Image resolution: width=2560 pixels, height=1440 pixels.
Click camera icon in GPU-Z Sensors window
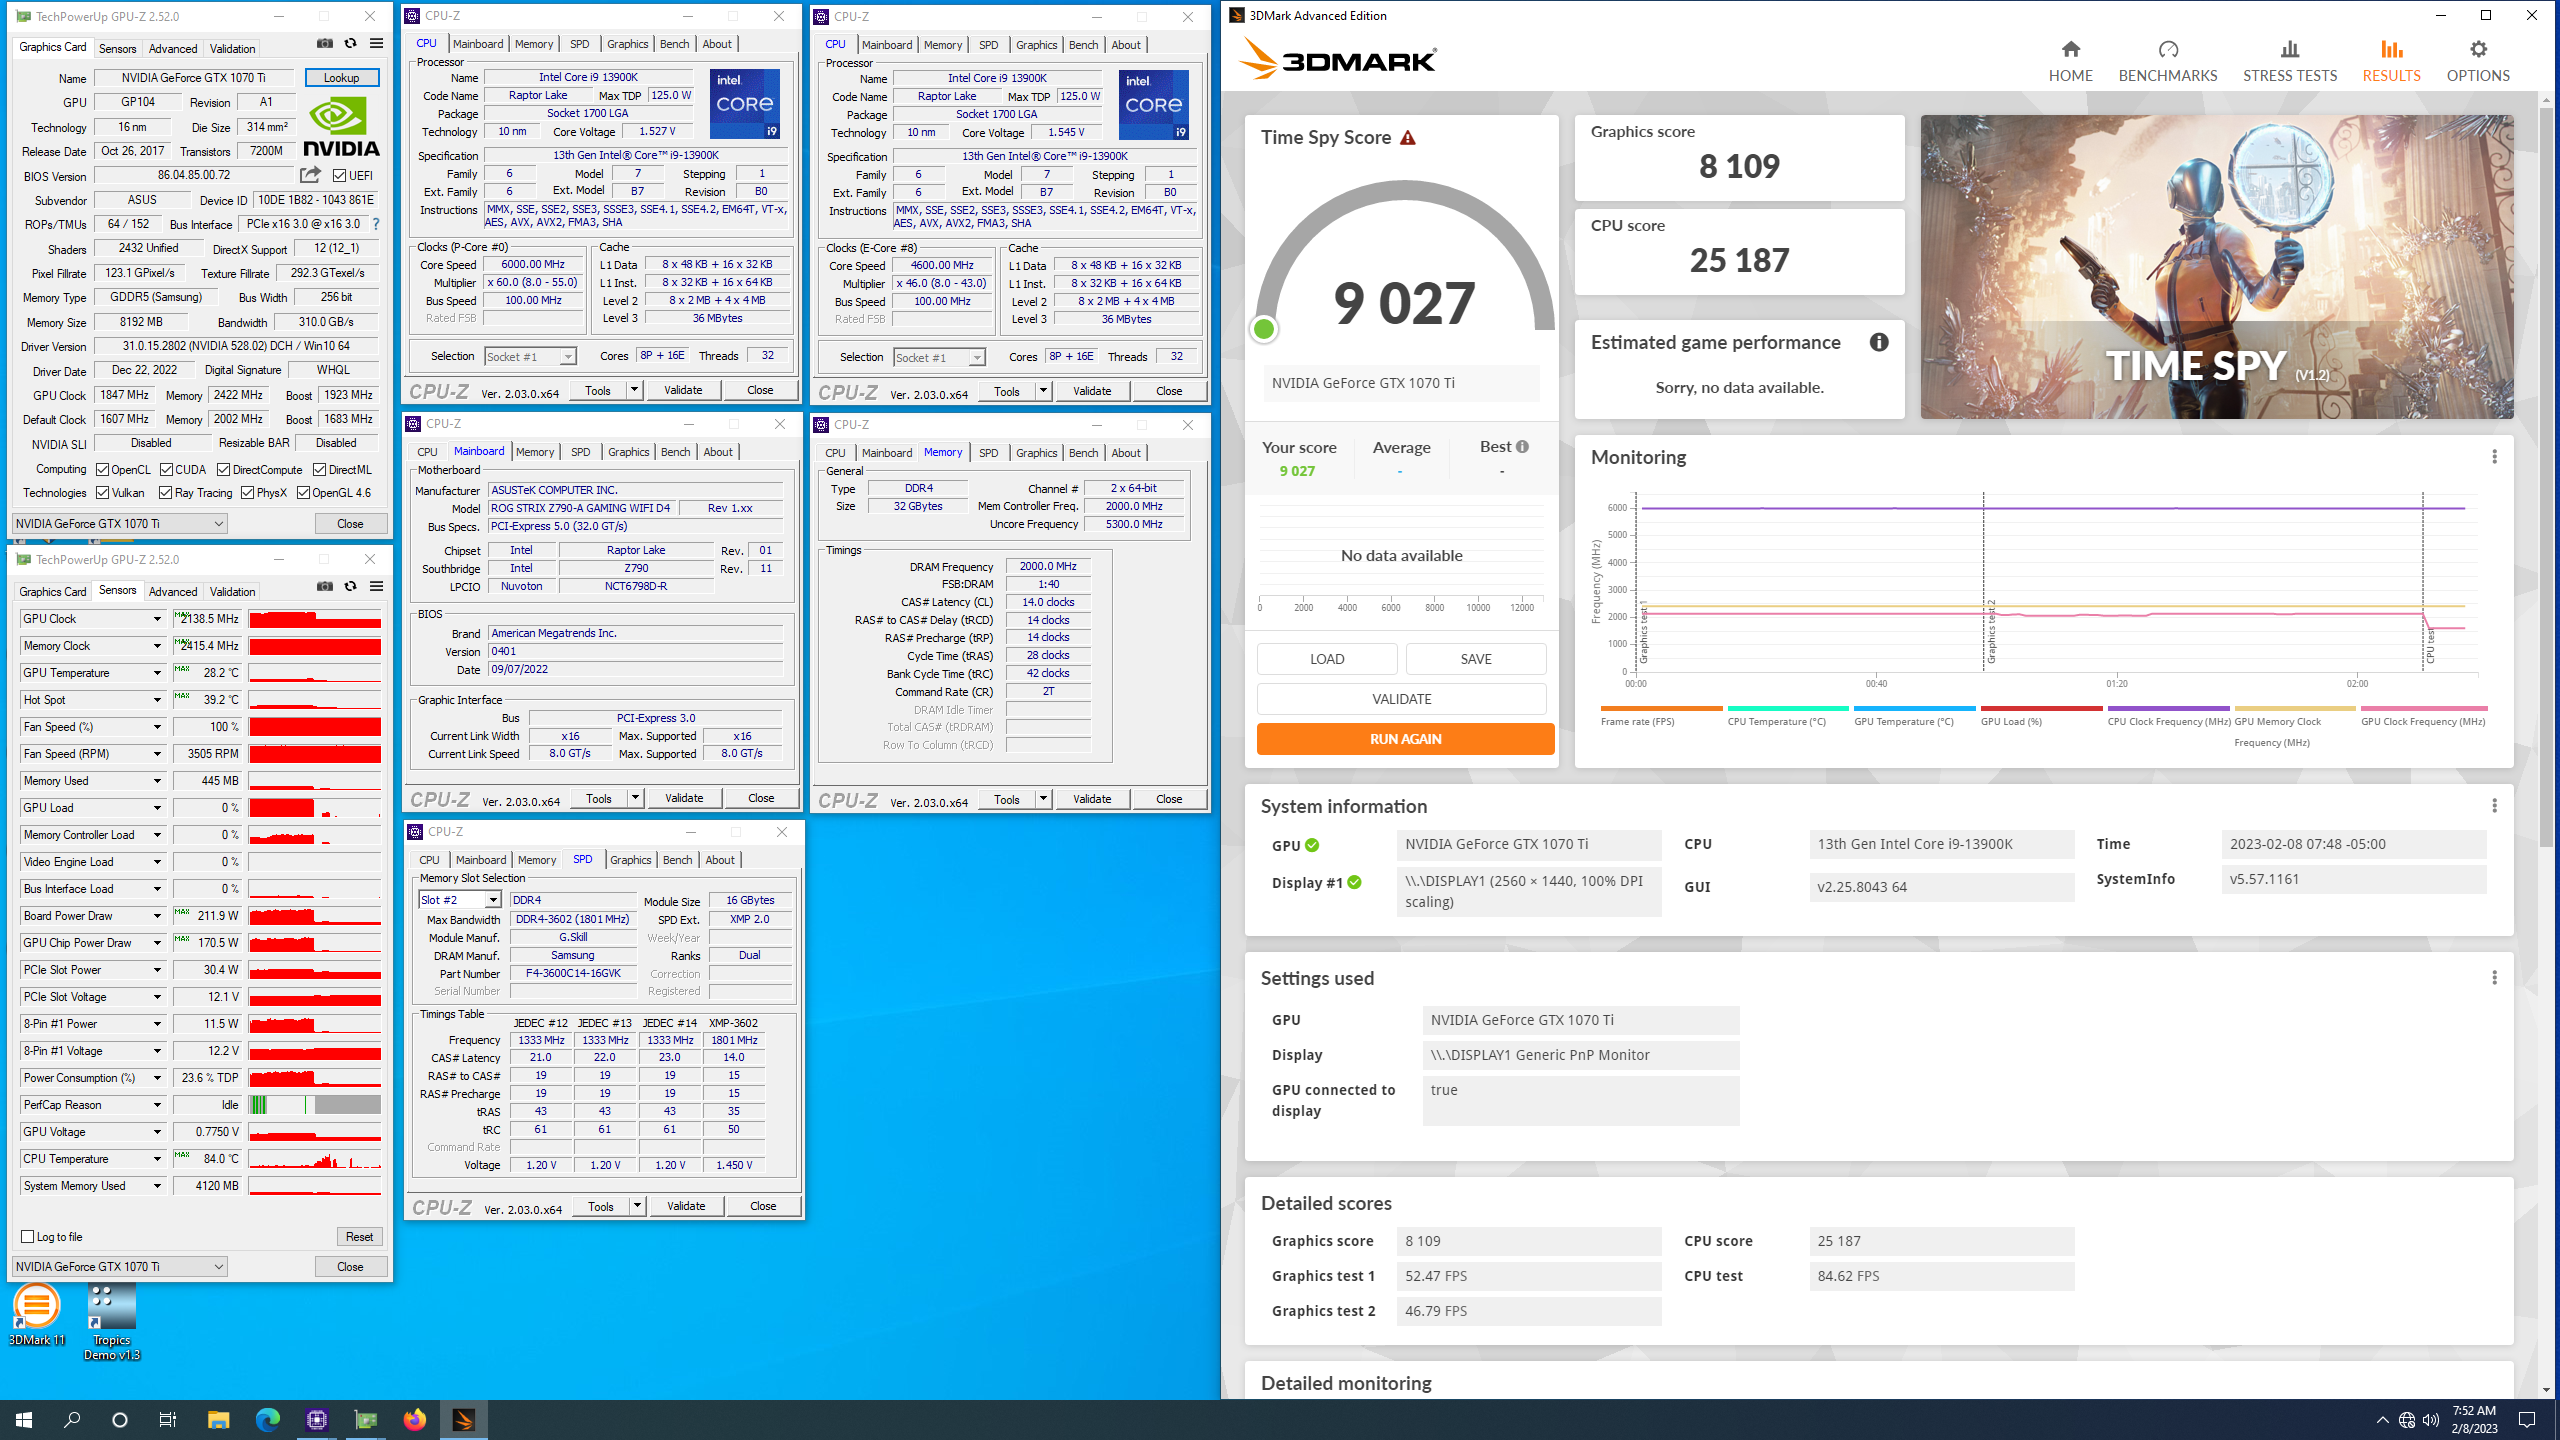[x=325, y=586]
